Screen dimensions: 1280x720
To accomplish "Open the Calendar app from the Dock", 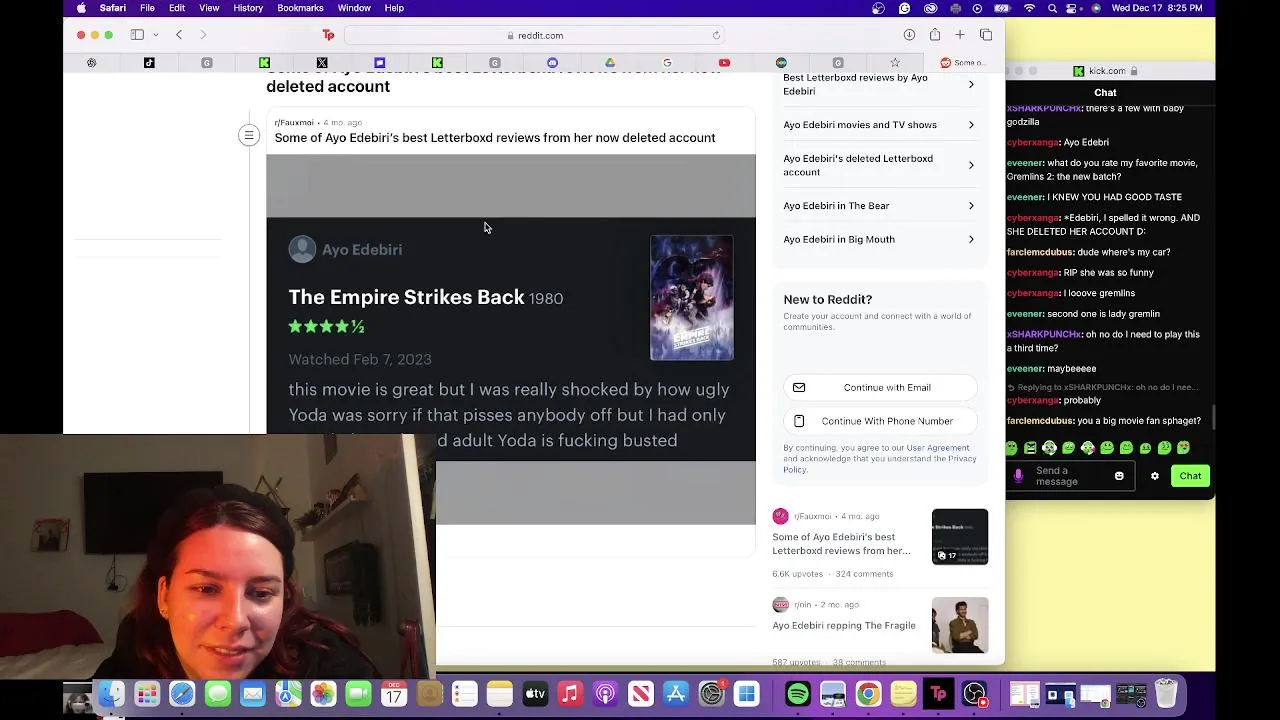I will (x=394, y=694).
